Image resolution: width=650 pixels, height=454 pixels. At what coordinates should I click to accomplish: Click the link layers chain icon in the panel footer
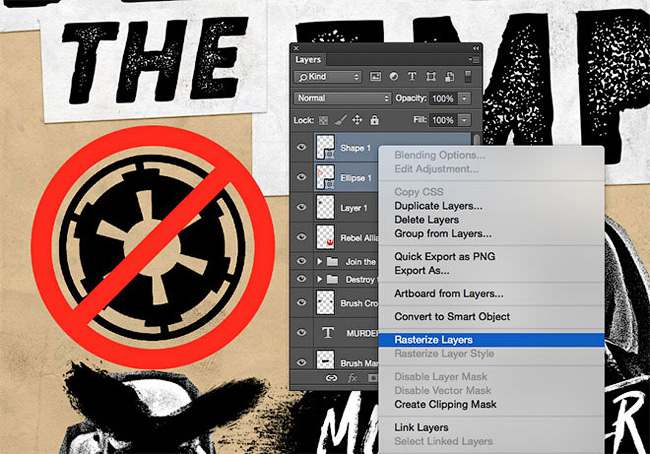coord(331,378)
